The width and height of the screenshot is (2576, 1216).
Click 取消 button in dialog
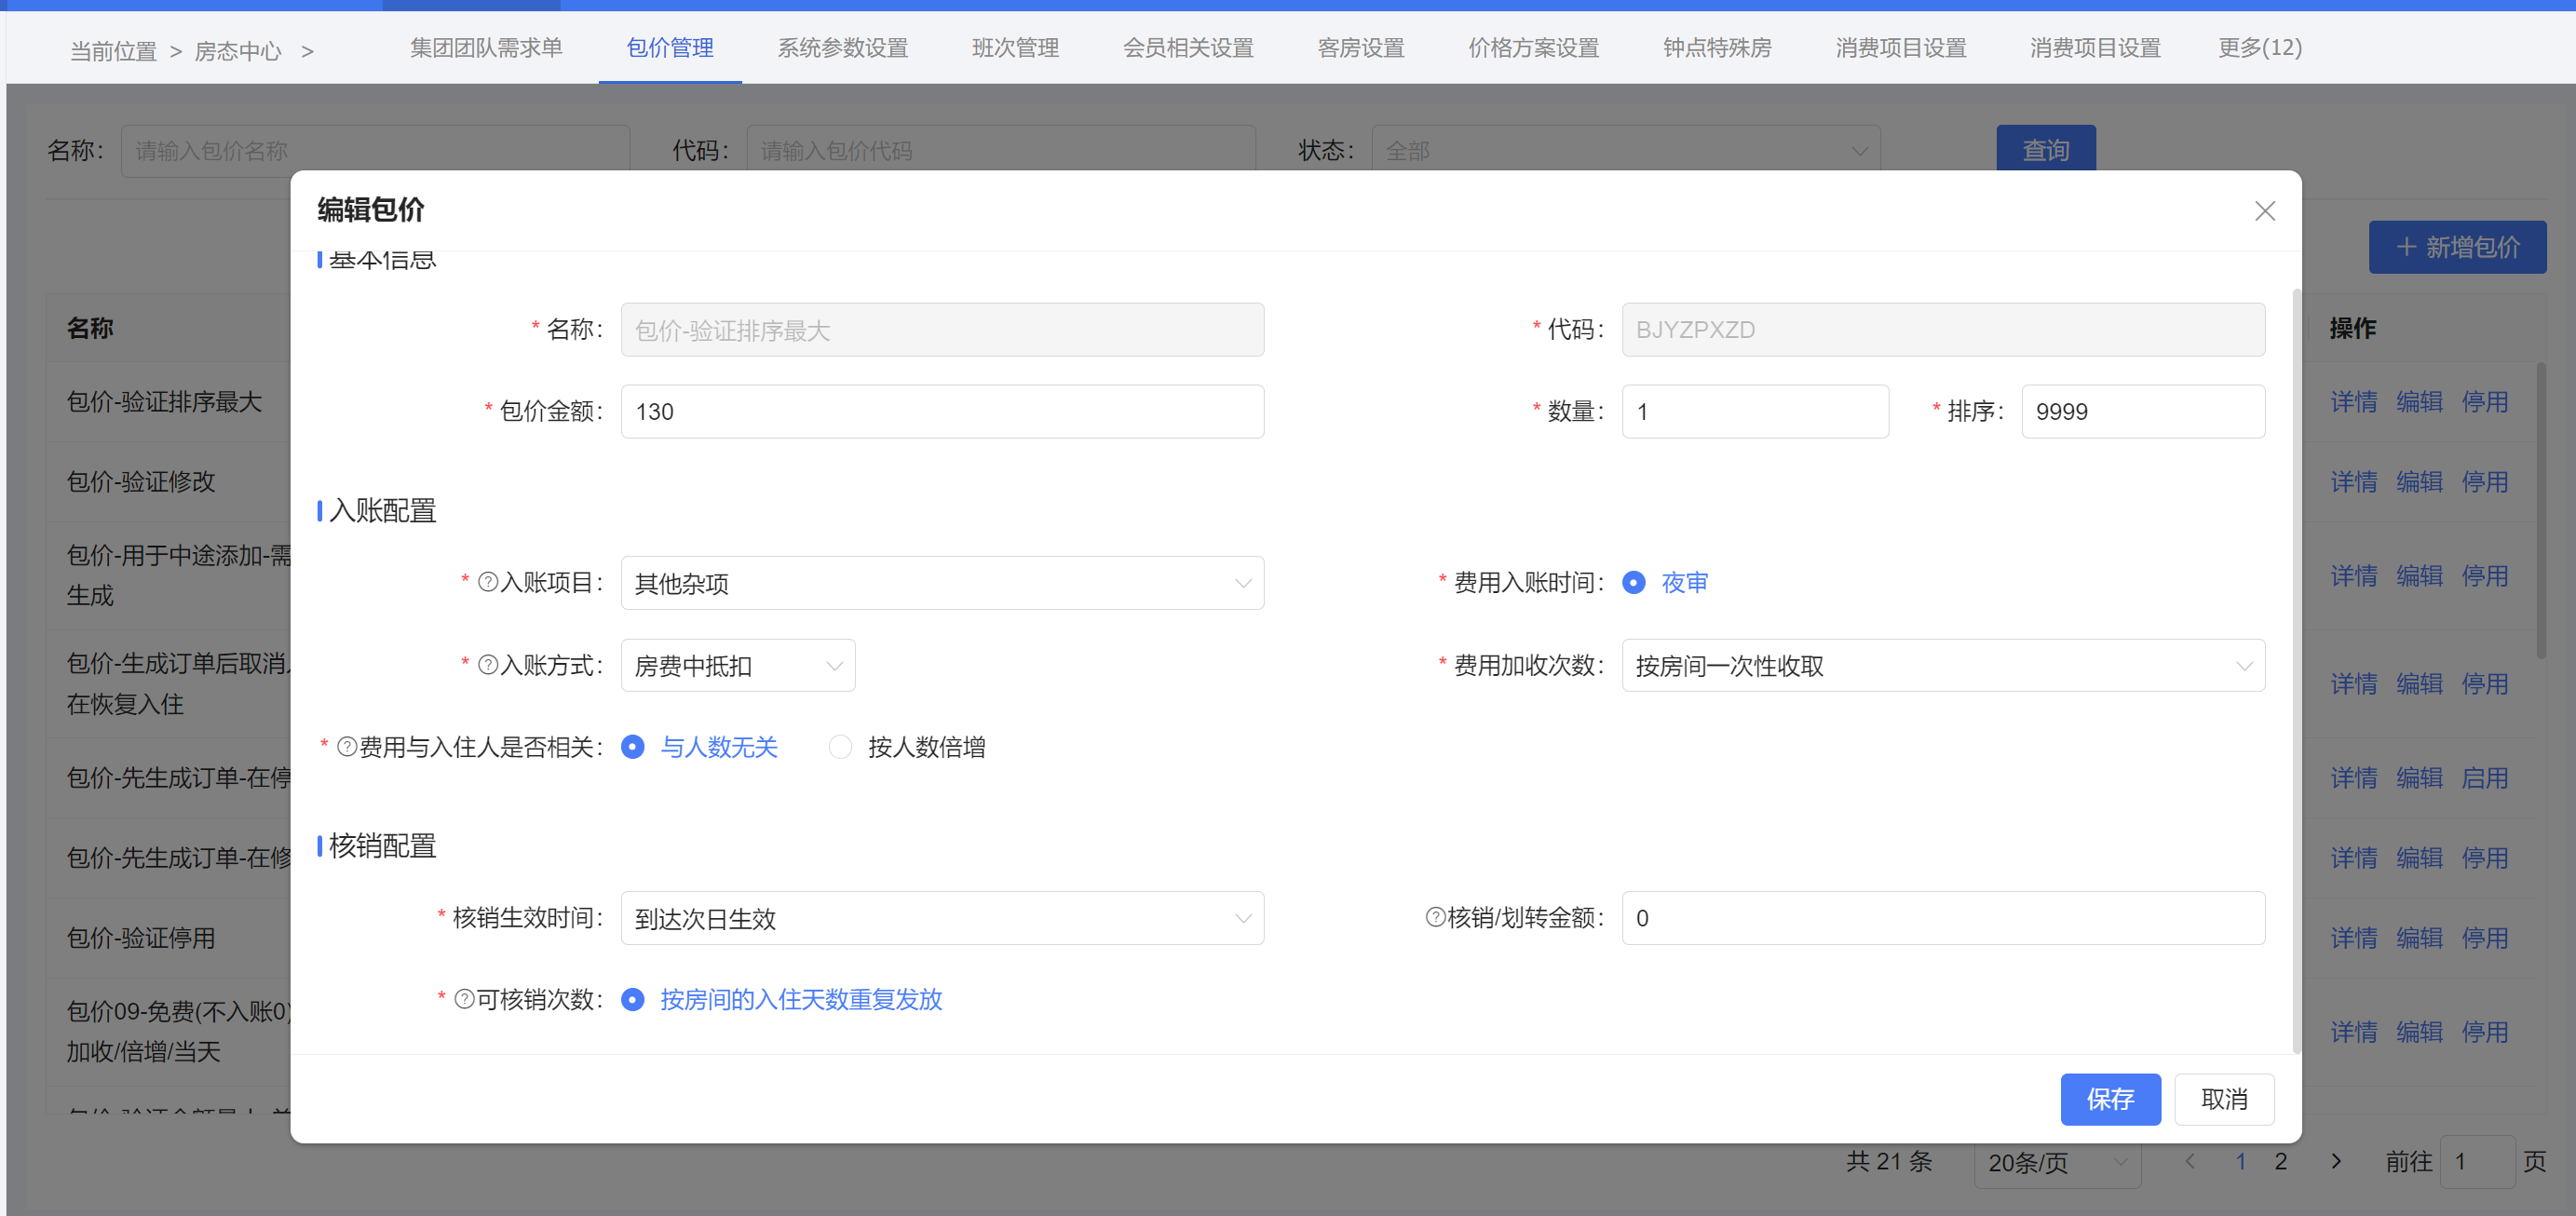coord(2224,1099)
